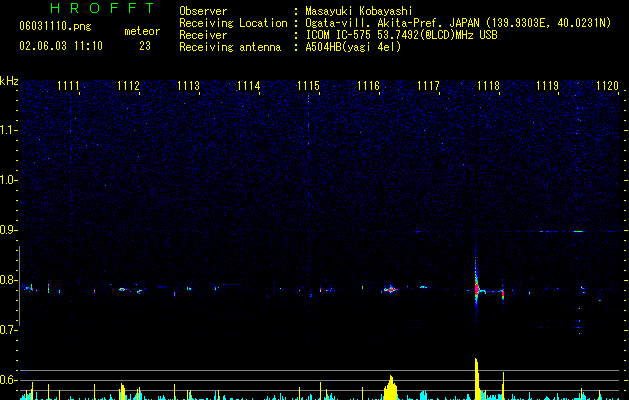The height and width of the screenshot is (400, 629).
Task: Click the "Observer" field label
Action: pos(203,11)
